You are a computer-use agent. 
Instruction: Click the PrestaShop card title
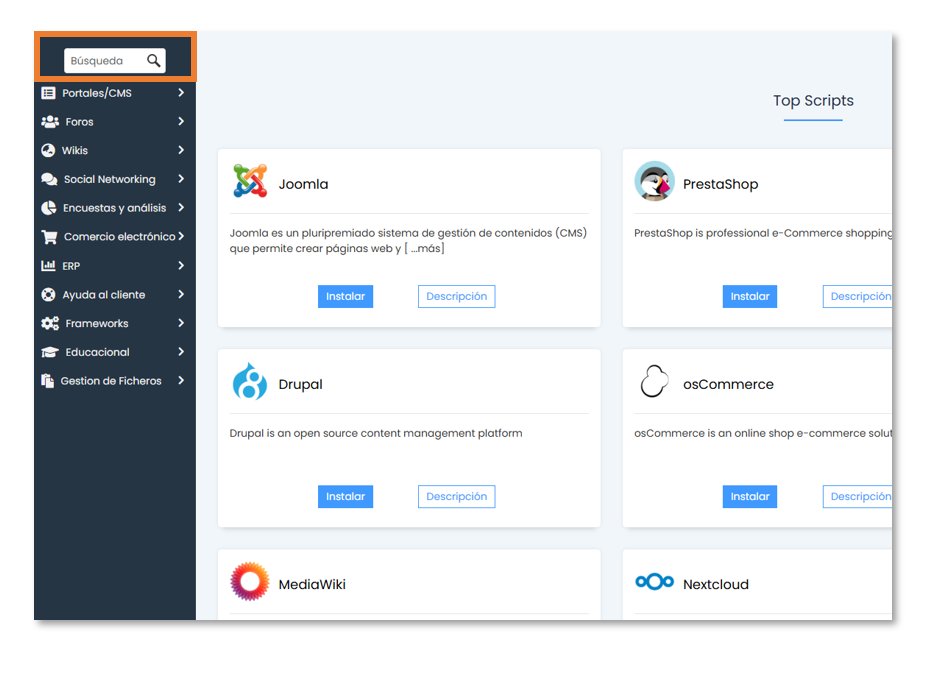[x=720, y=184]
